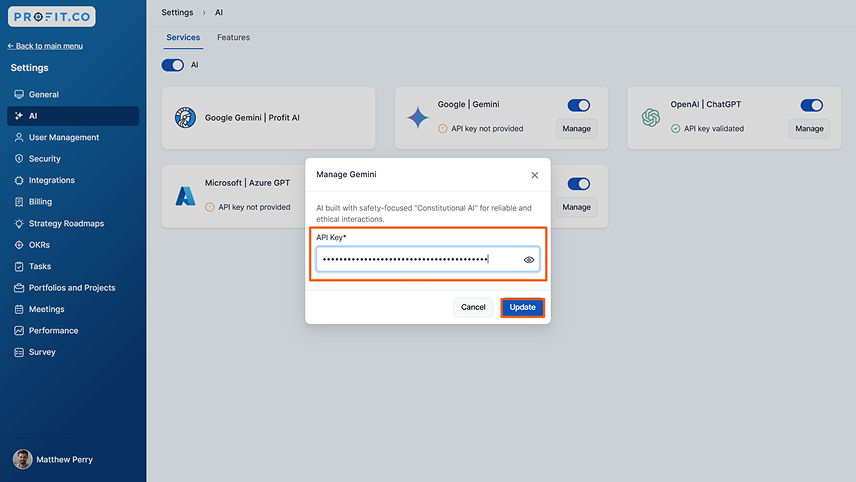Click Matthew Perry profile avatar
This screenshot has width=856, height=482.
click(x=22, y=460)
